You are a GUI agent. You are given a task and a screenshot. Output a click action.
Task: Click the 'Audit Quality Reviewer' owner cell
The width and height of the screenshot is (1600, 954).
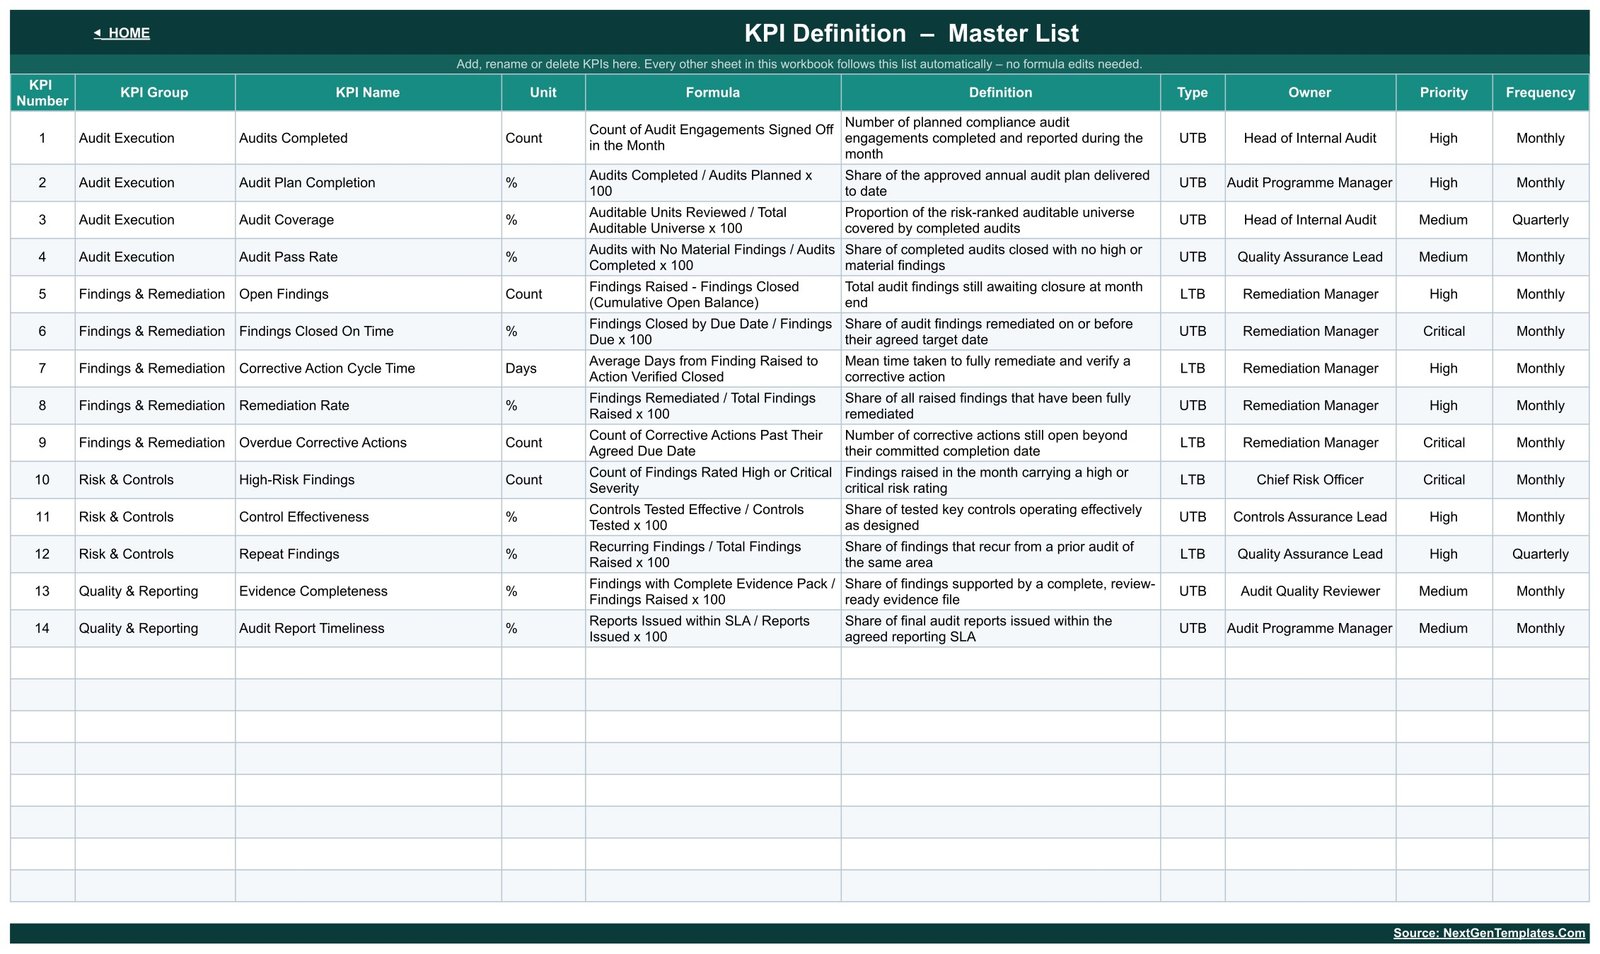point(1310,591)
